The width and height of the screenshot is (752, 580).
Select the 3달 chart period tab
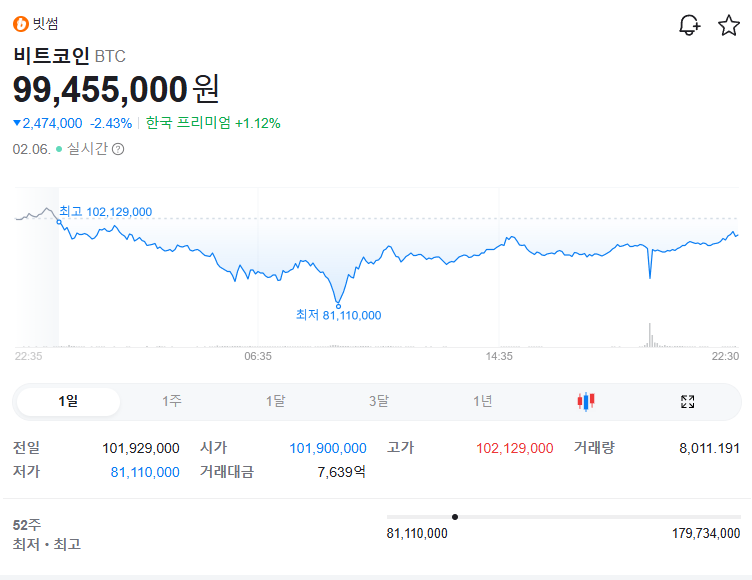(x=379, y=401)
